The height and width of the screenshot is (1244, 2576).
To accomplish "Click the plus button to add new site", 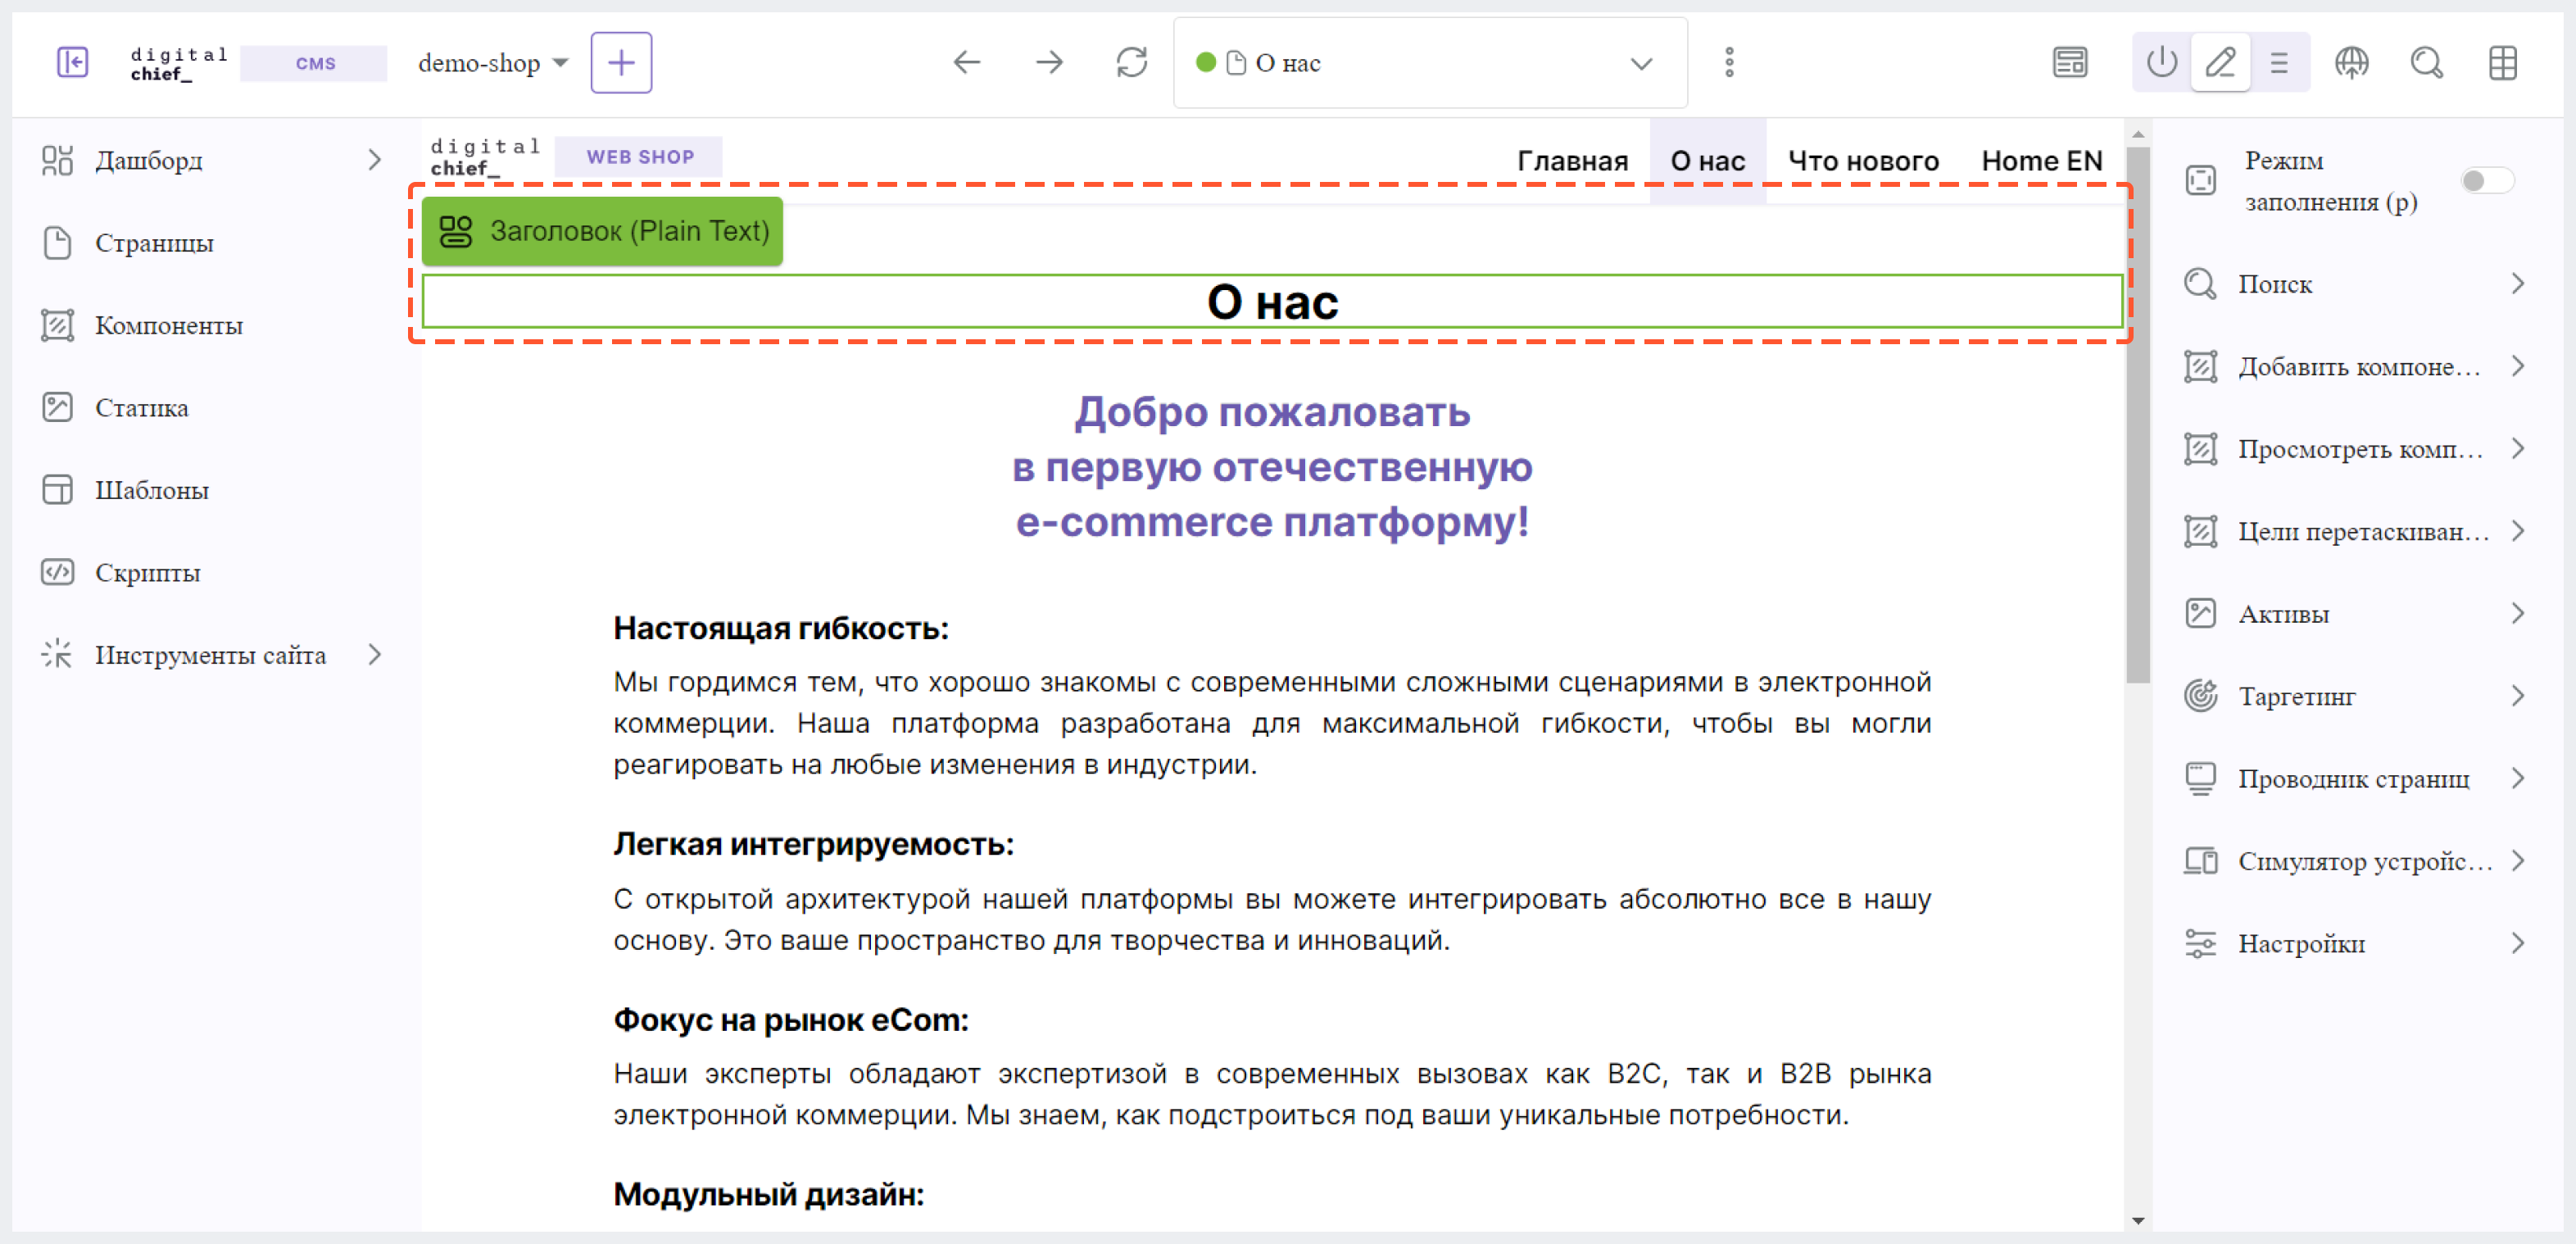I will pos(621,62).
